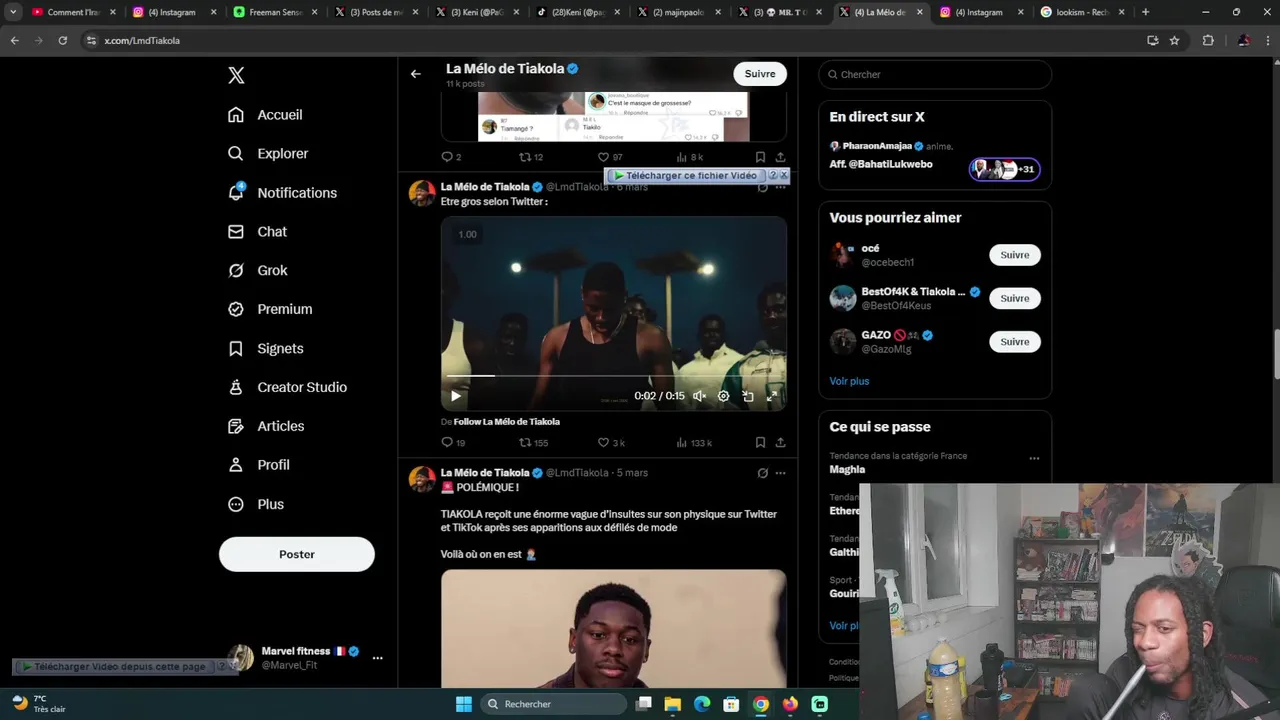Open Premium in the sidebar
1280x720 pixels.
click(270, 310)
